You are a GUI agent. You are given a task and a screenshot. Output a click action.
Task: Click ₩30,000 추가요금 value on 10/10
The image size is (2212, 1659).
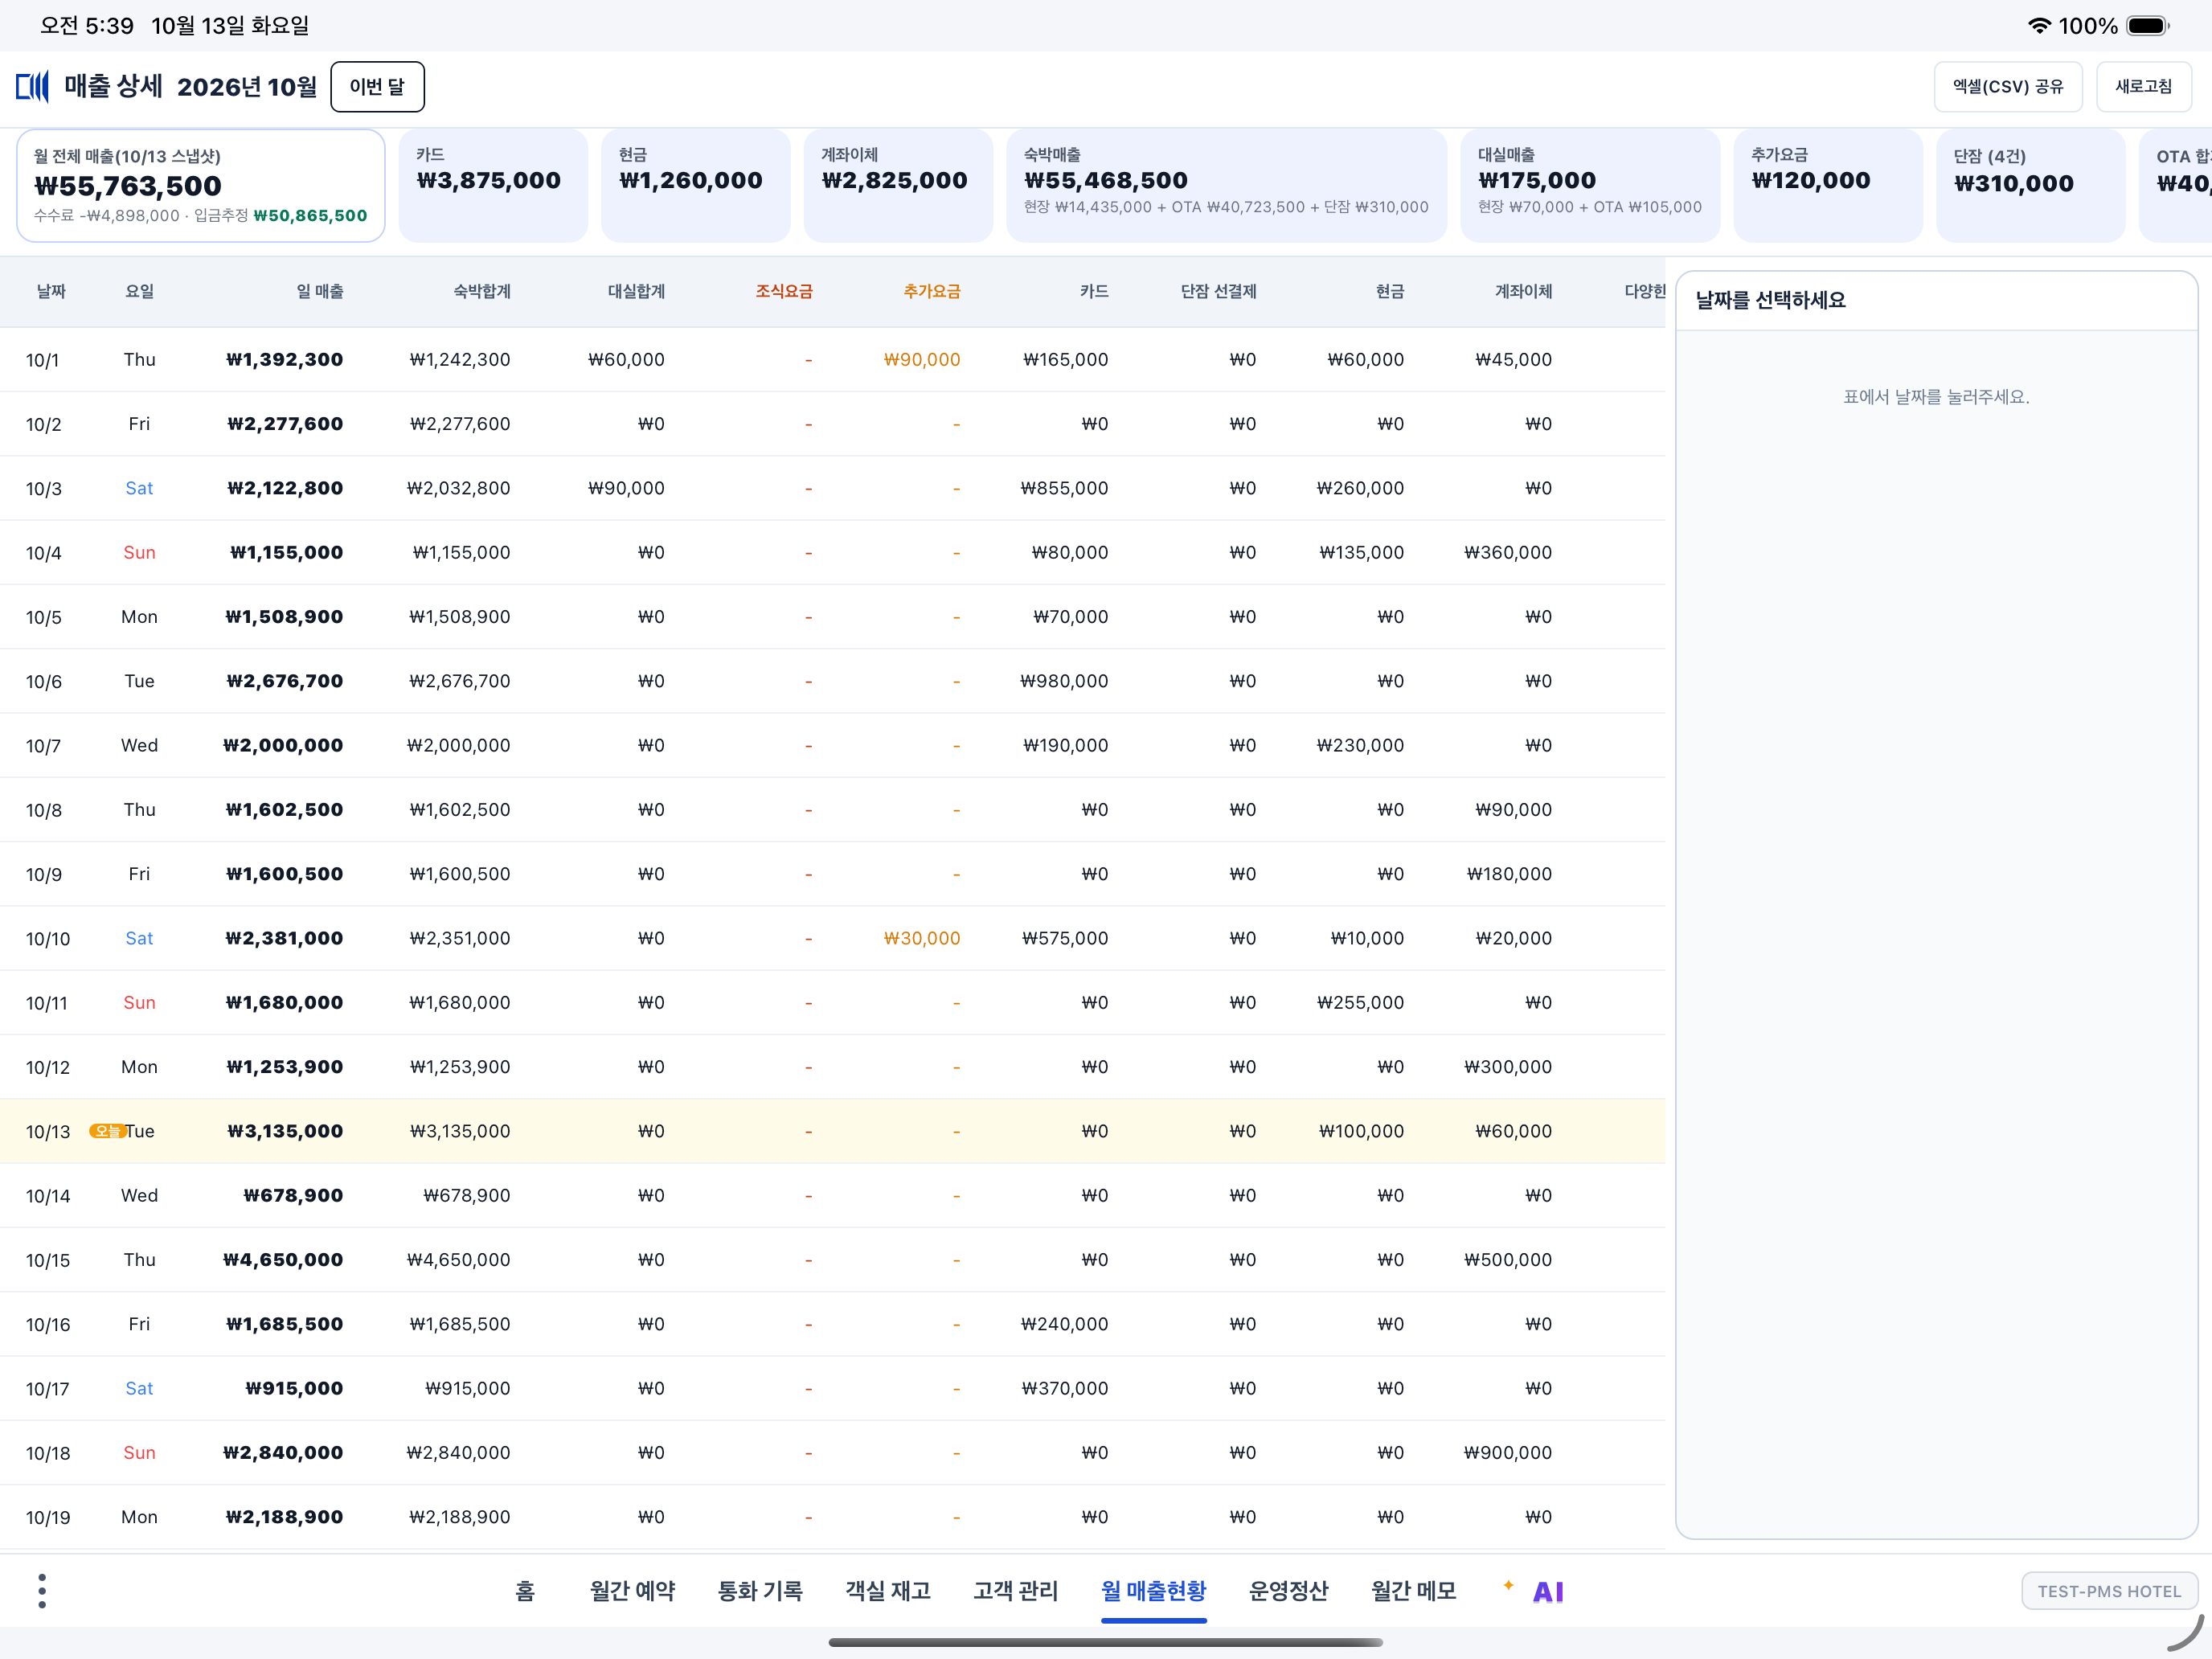point(922,938)
